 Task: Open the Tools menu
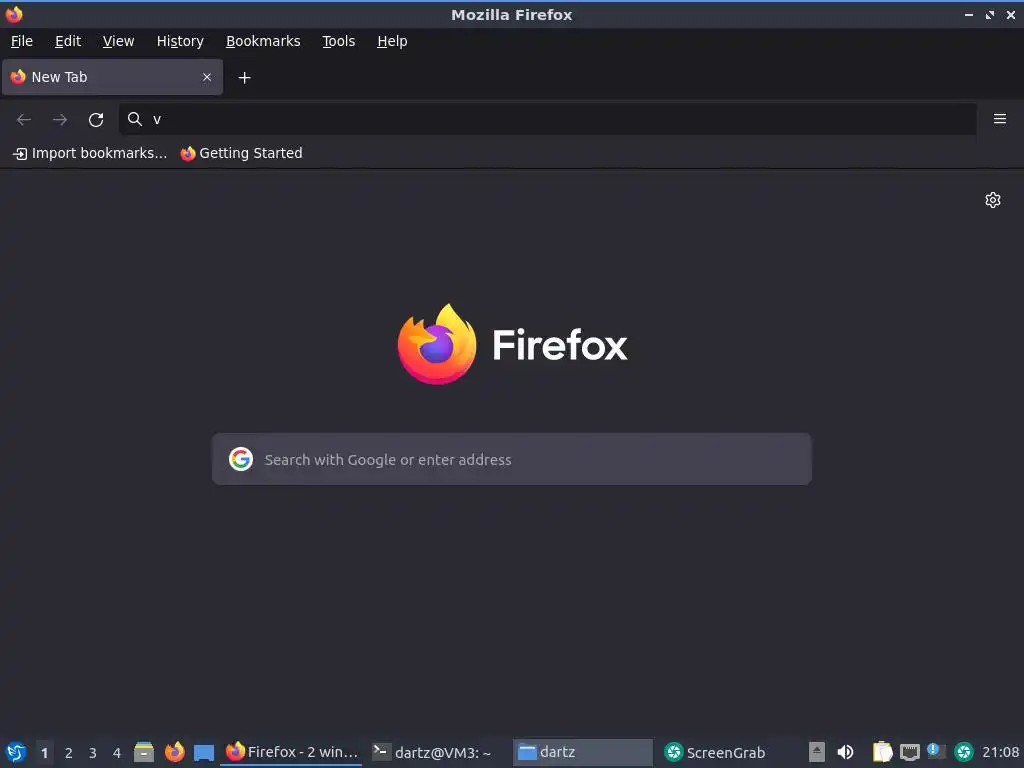point(338,41)
